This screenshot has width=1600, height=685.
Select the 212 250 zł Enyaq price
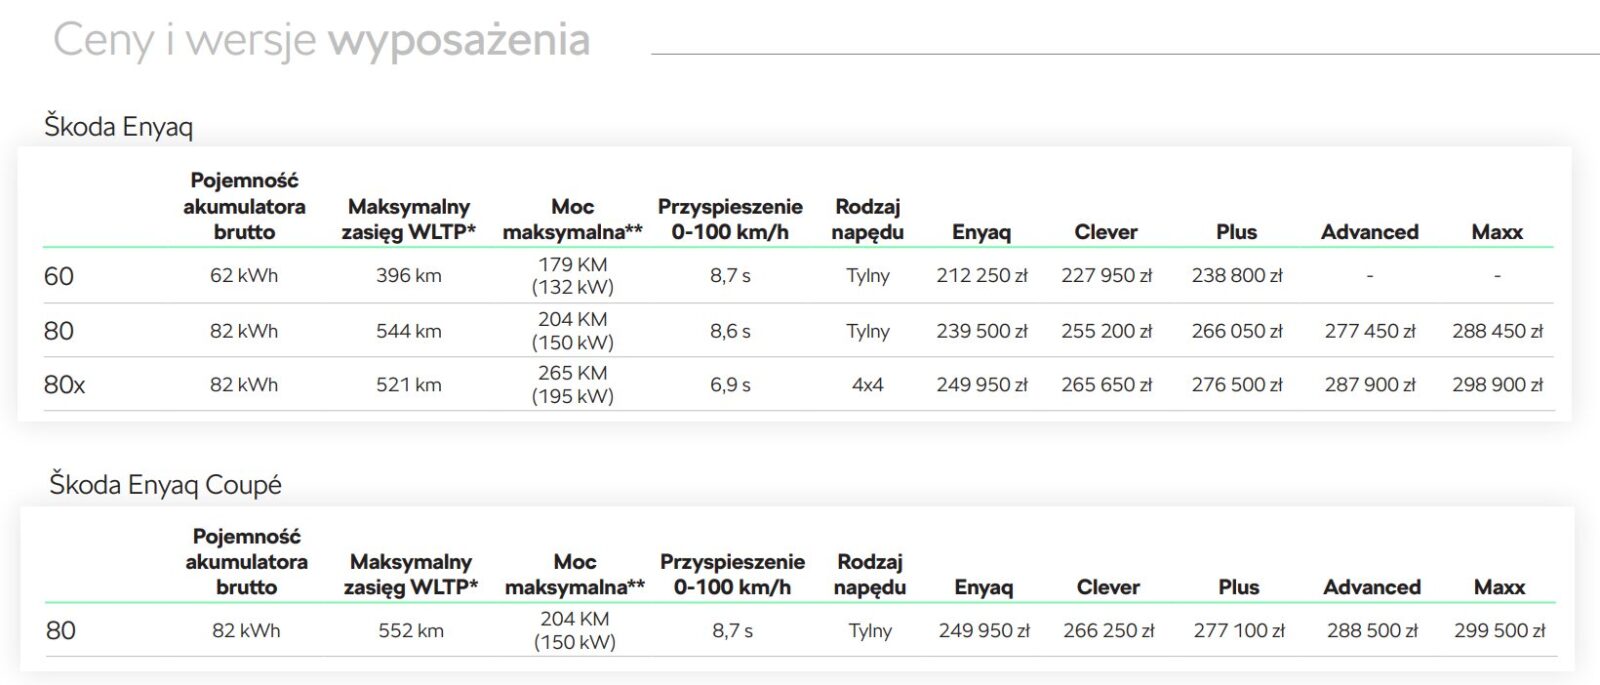click(x=981, y=276)
